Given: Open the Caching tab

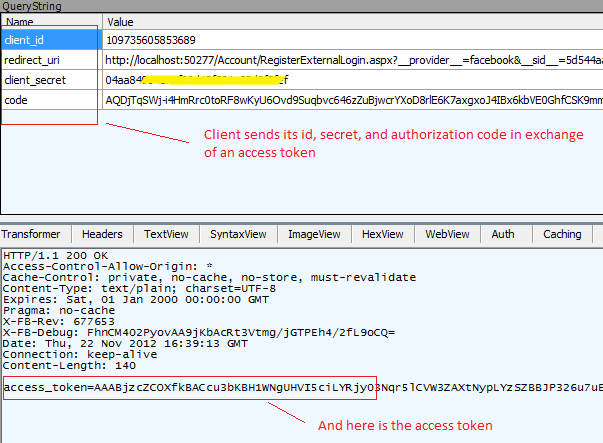Looking at the screenshot, I should tap(562, 234).
